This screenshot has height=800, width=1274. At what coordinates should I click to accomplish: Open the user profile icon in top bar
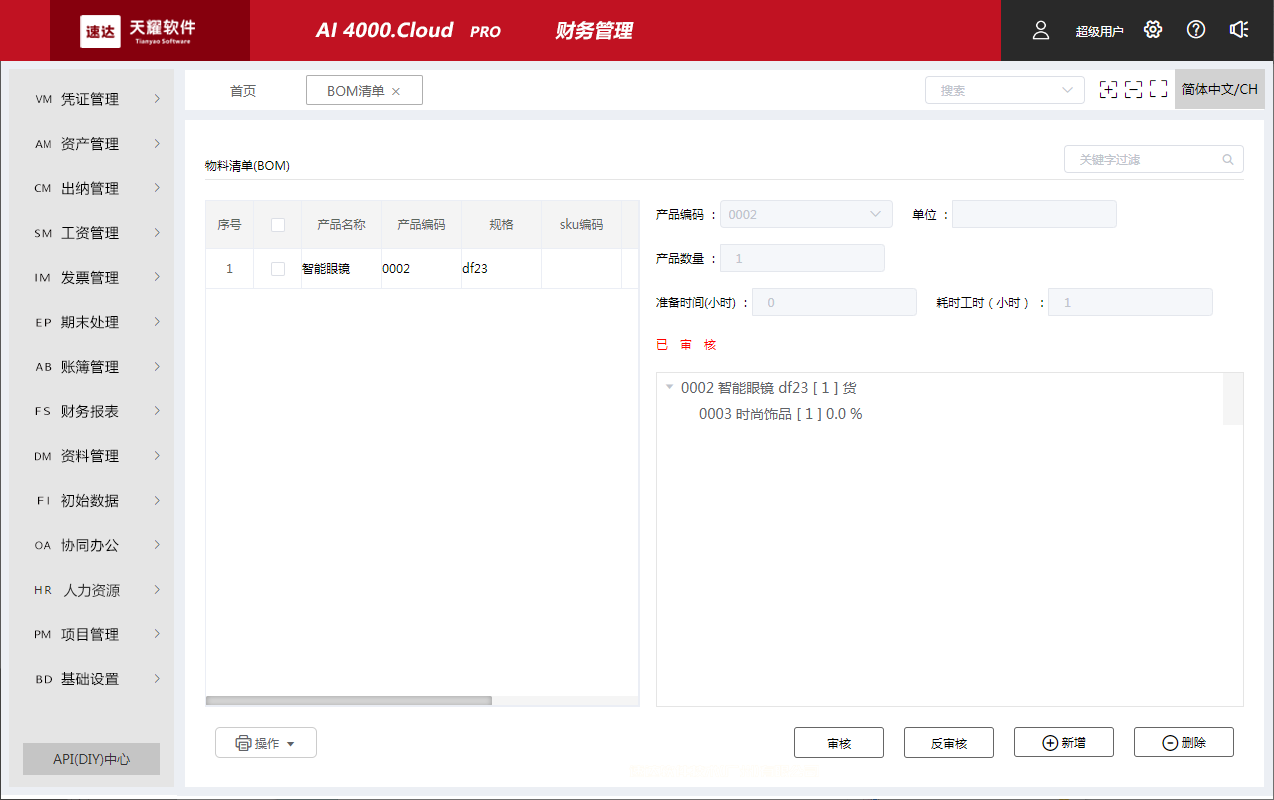[x=1040, y=30]
